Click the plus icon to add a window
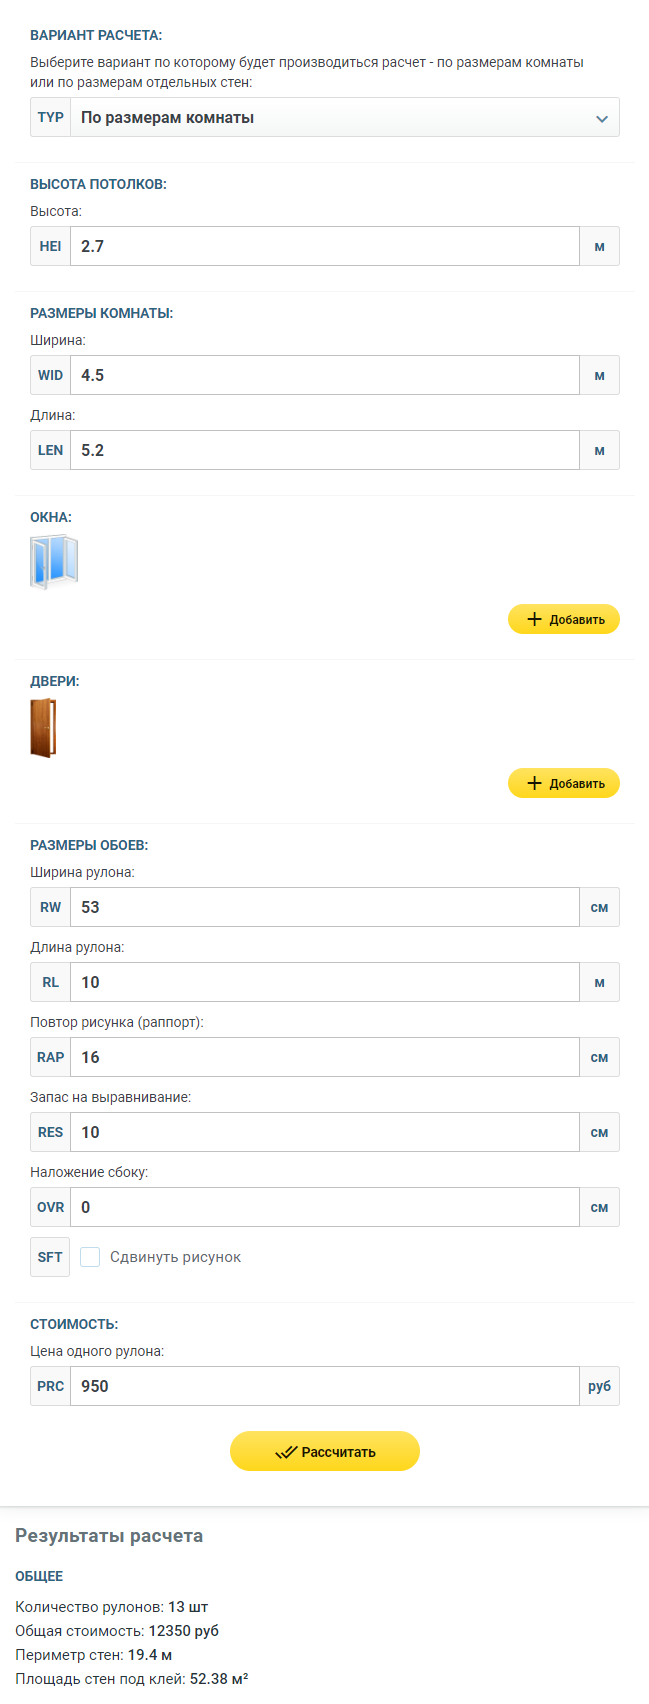The height and width of the screenshot is (1704, 649). coord(534,620)
